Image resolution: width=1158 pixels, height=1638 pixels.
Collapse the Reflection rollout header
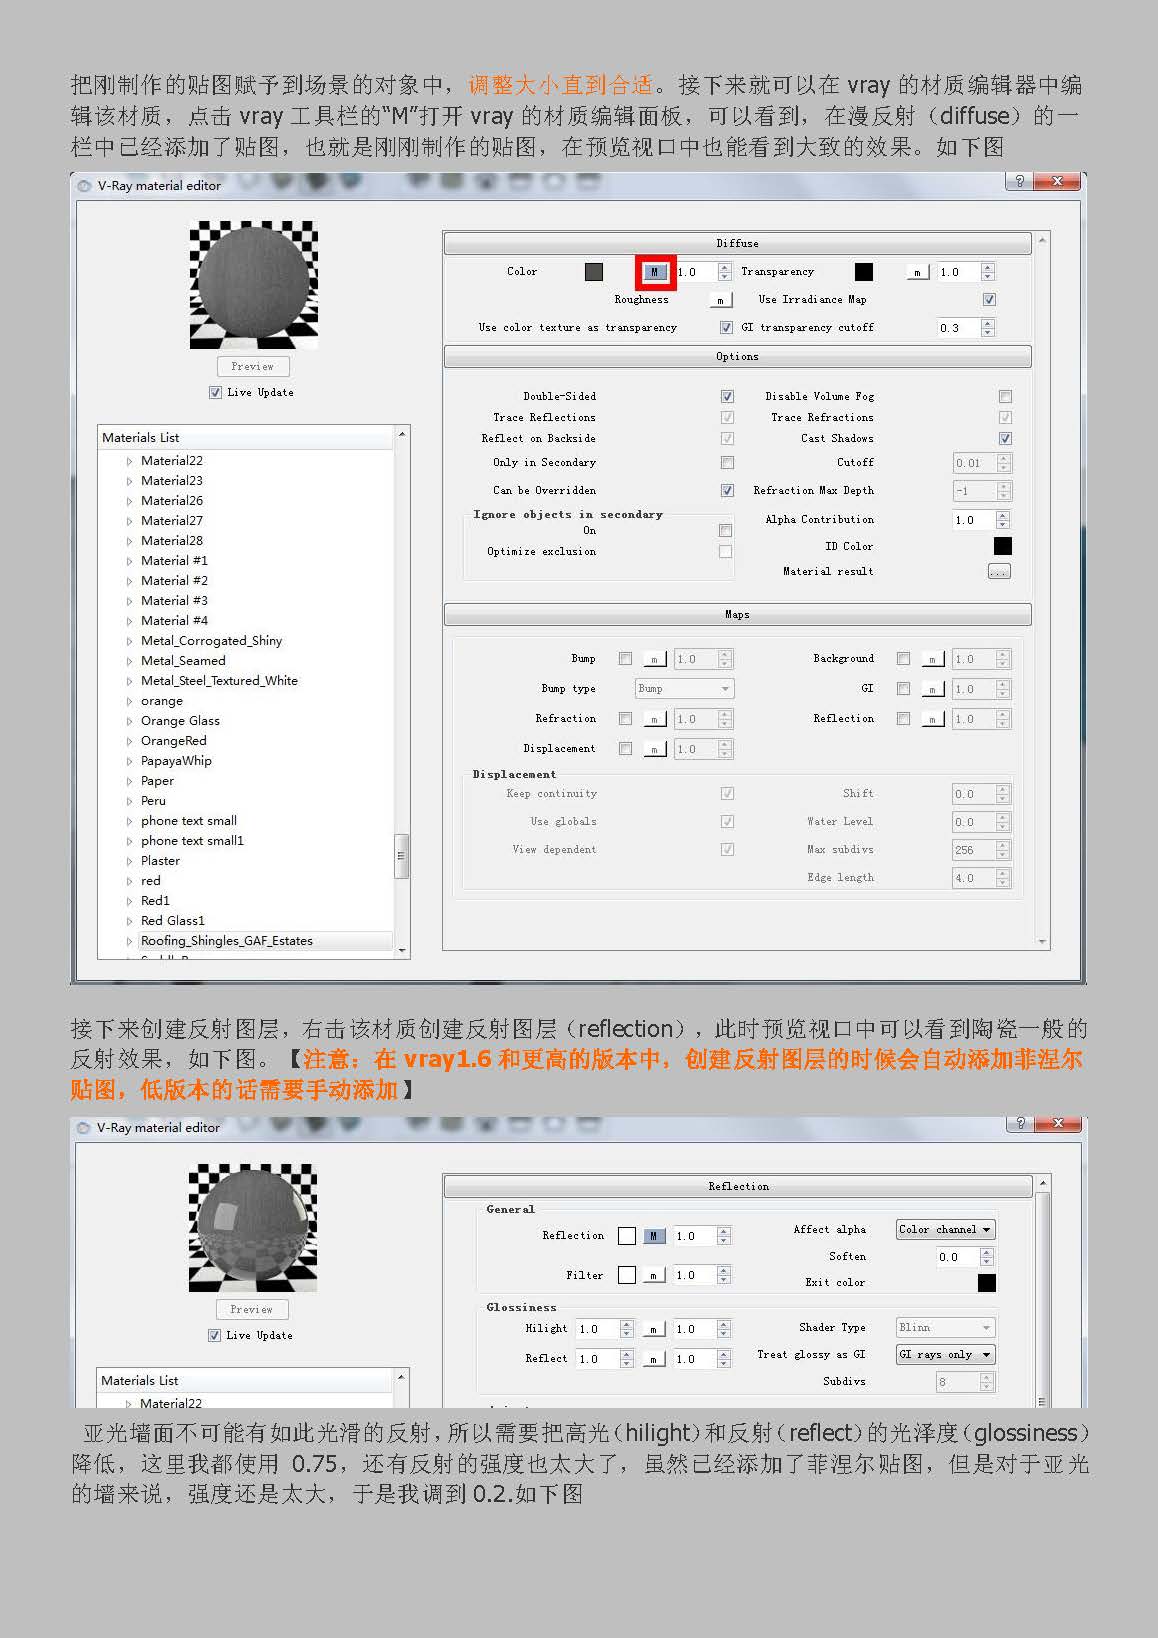[738, 1187]
